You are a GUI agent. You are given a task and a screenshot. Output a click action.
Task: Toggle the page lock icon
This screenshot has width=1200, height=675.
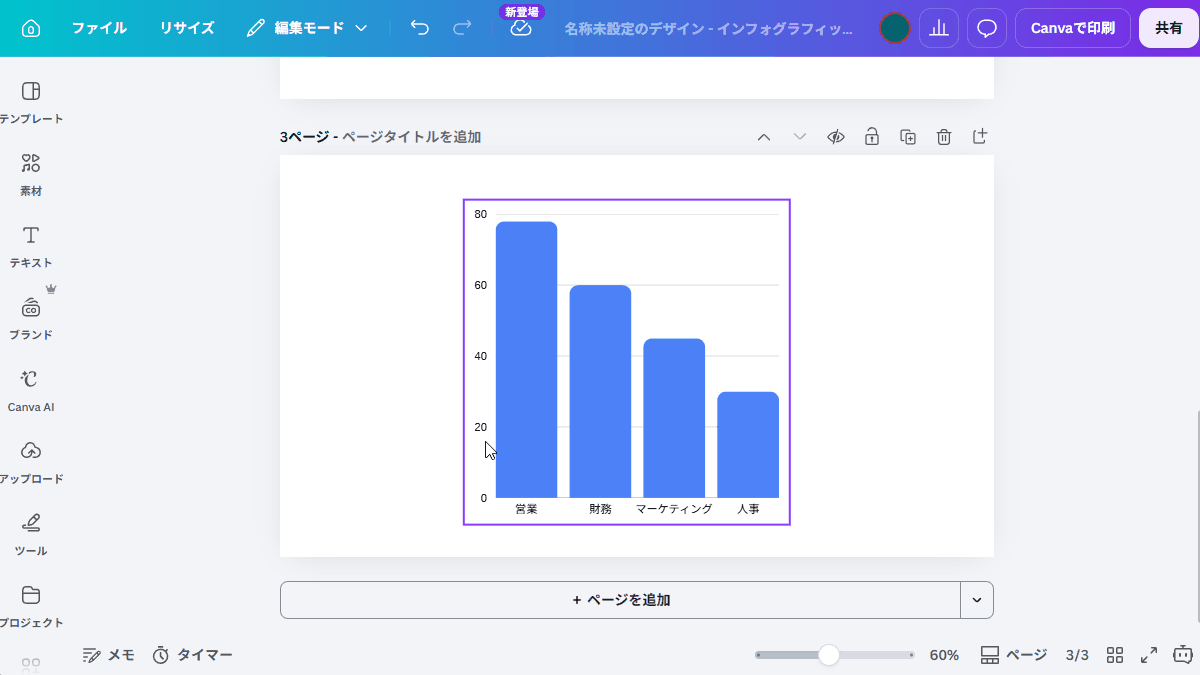(872, 137)
